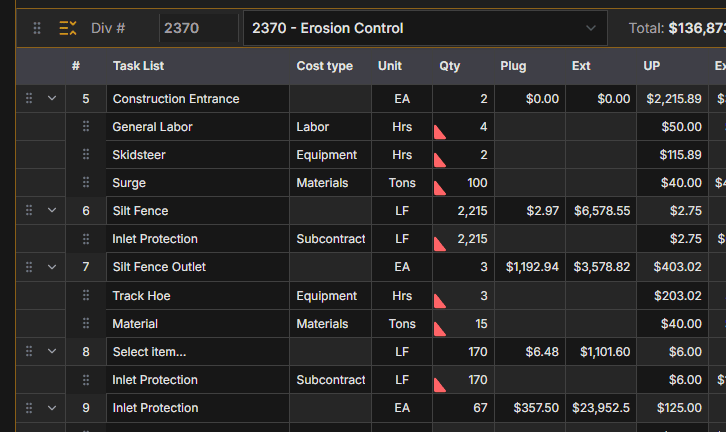Click the Cost type column header

(x=324, y=66)
